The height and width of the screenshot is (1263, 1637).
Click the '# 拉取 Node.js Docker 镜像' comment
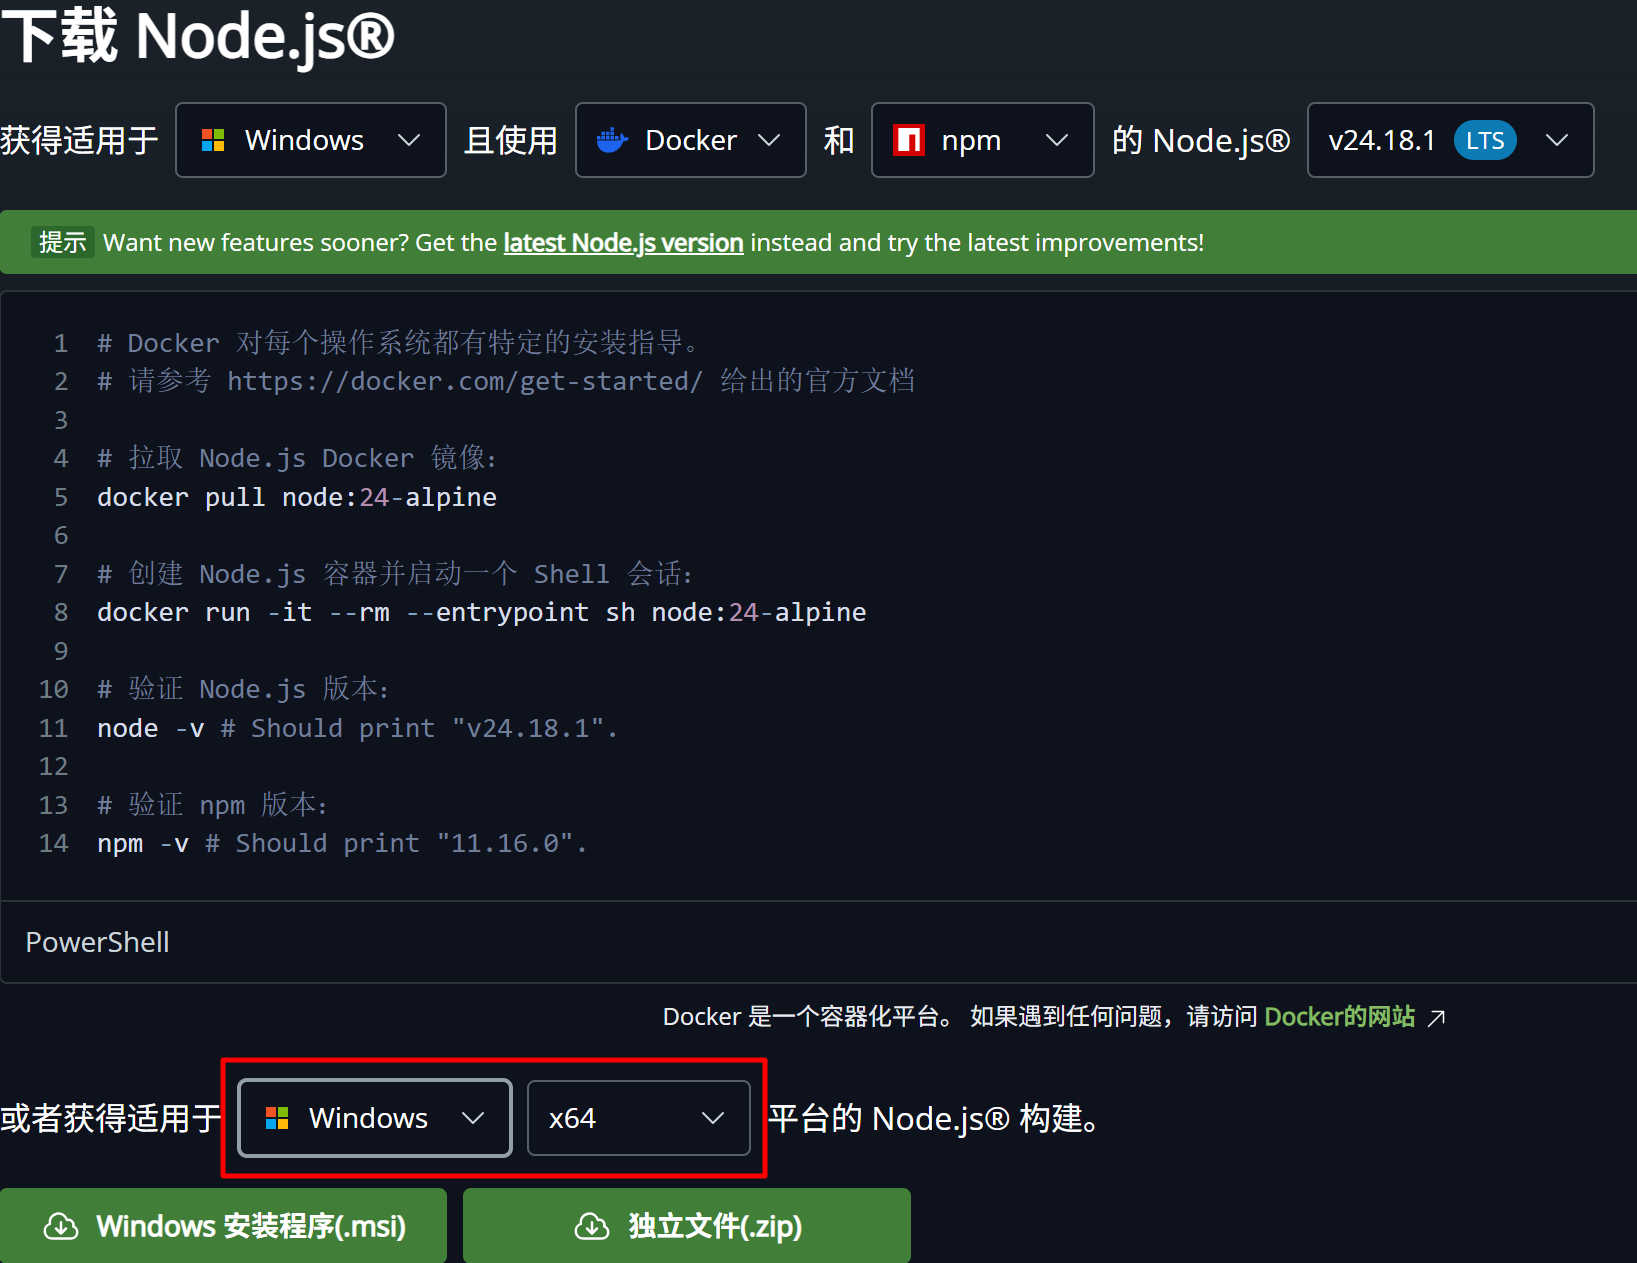point(297,458)
